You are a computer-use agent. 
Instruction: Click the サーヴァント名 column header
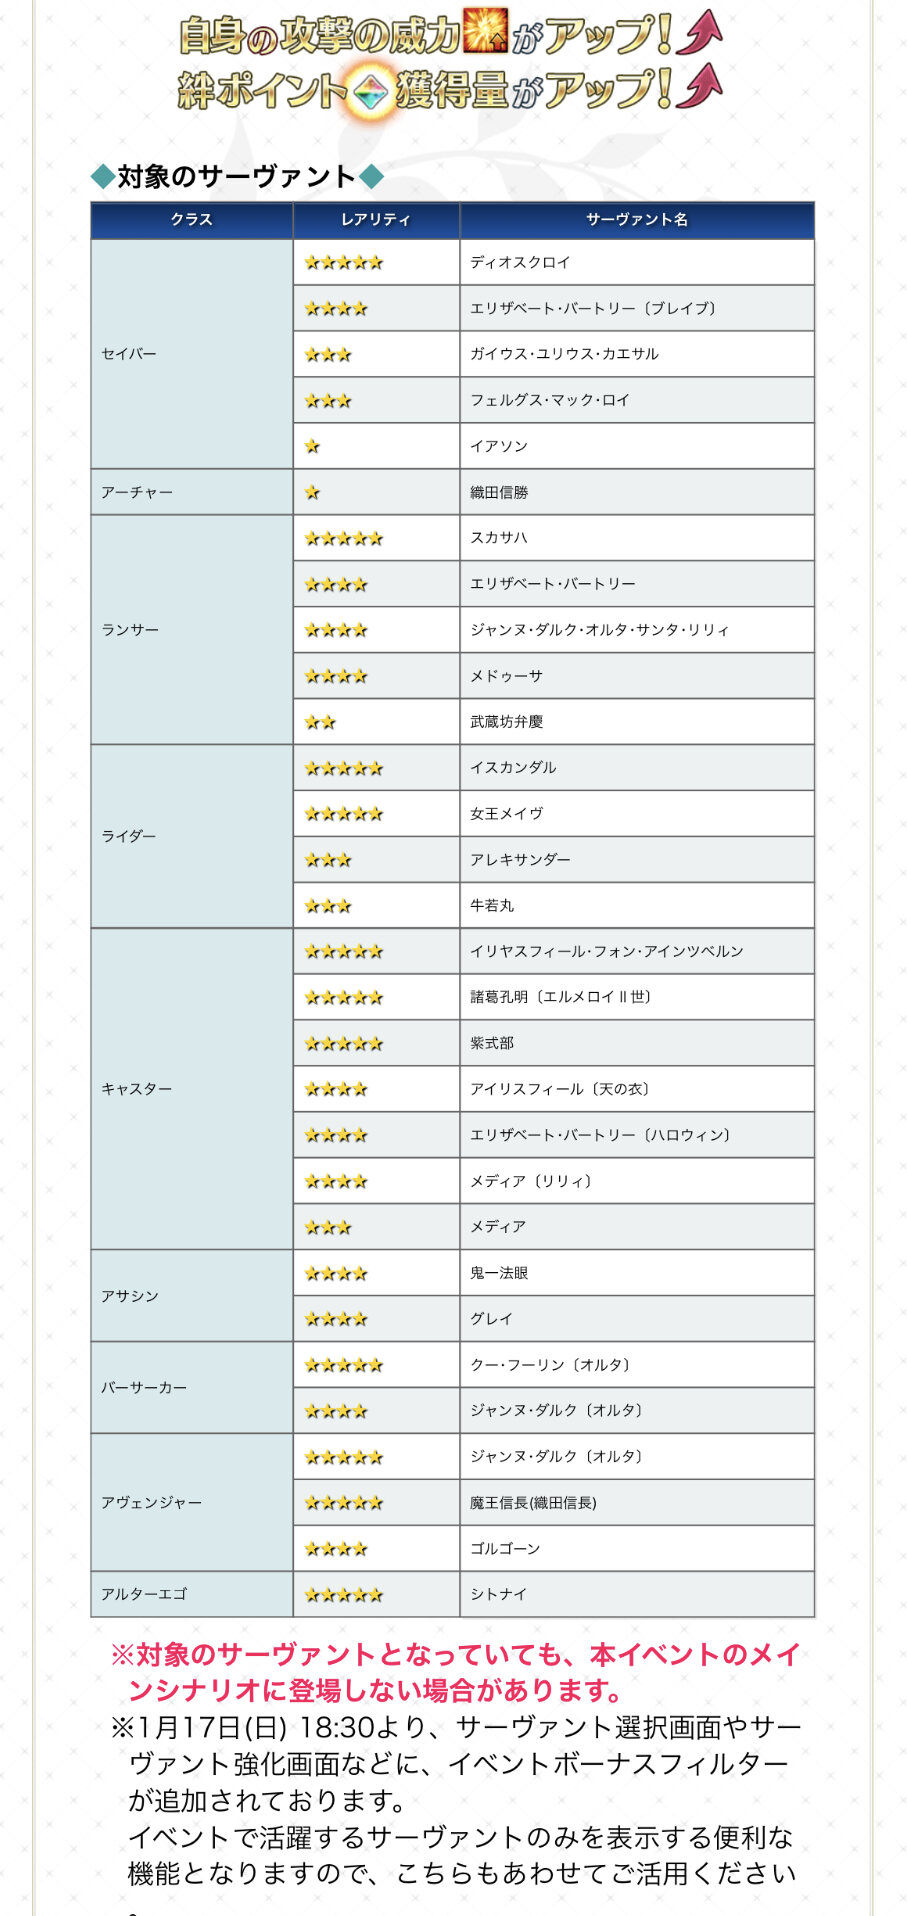tap(637, 220)
